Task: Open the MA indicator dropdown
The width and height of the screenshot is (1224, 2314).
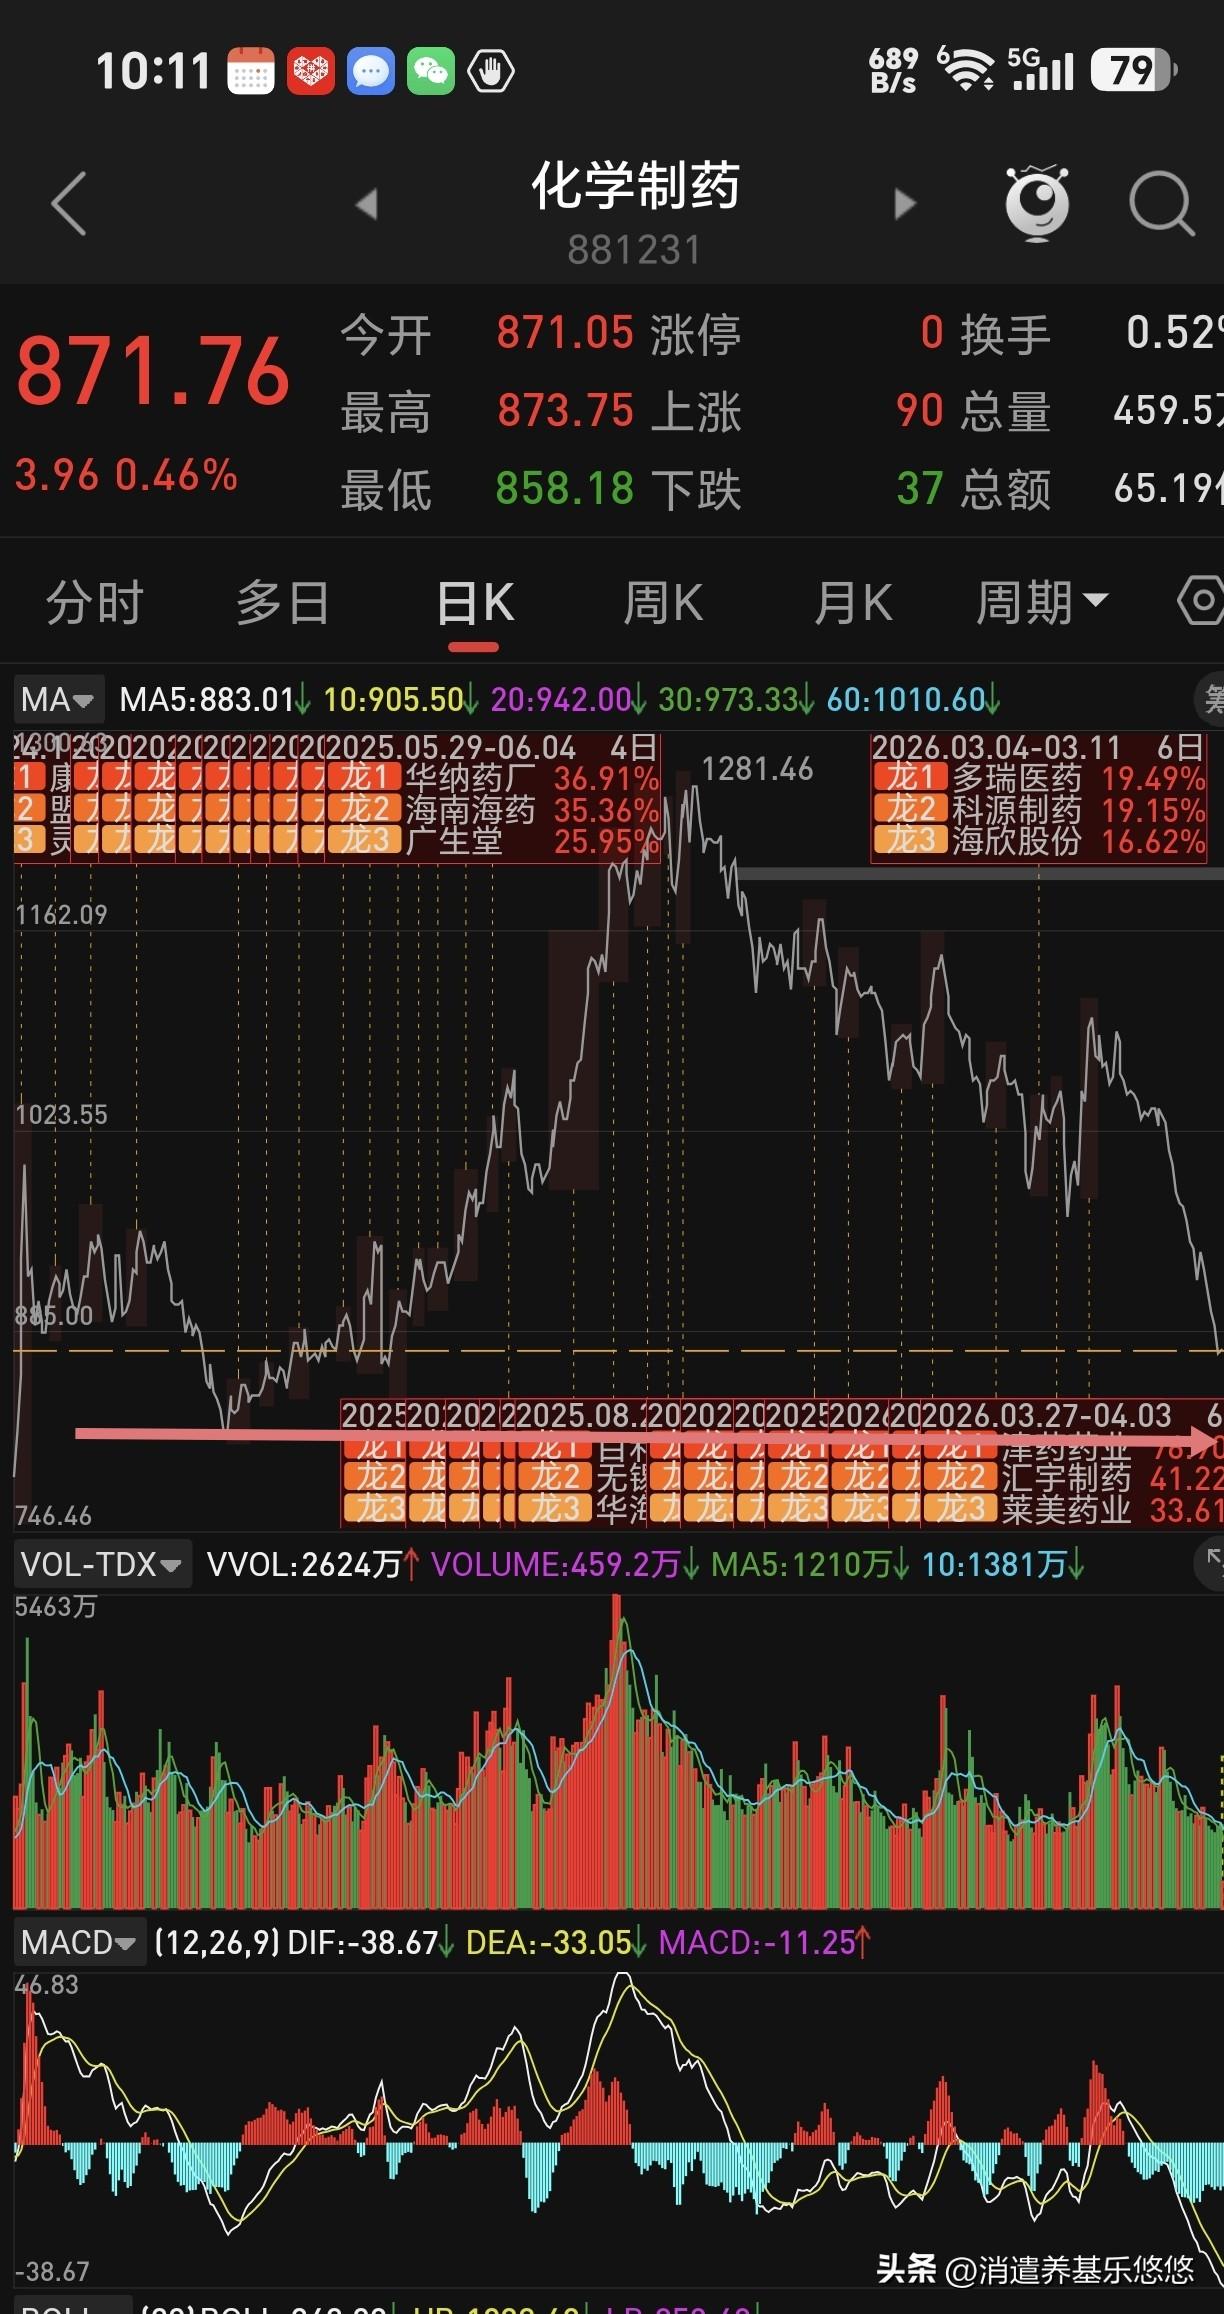Action: point(57,699)
